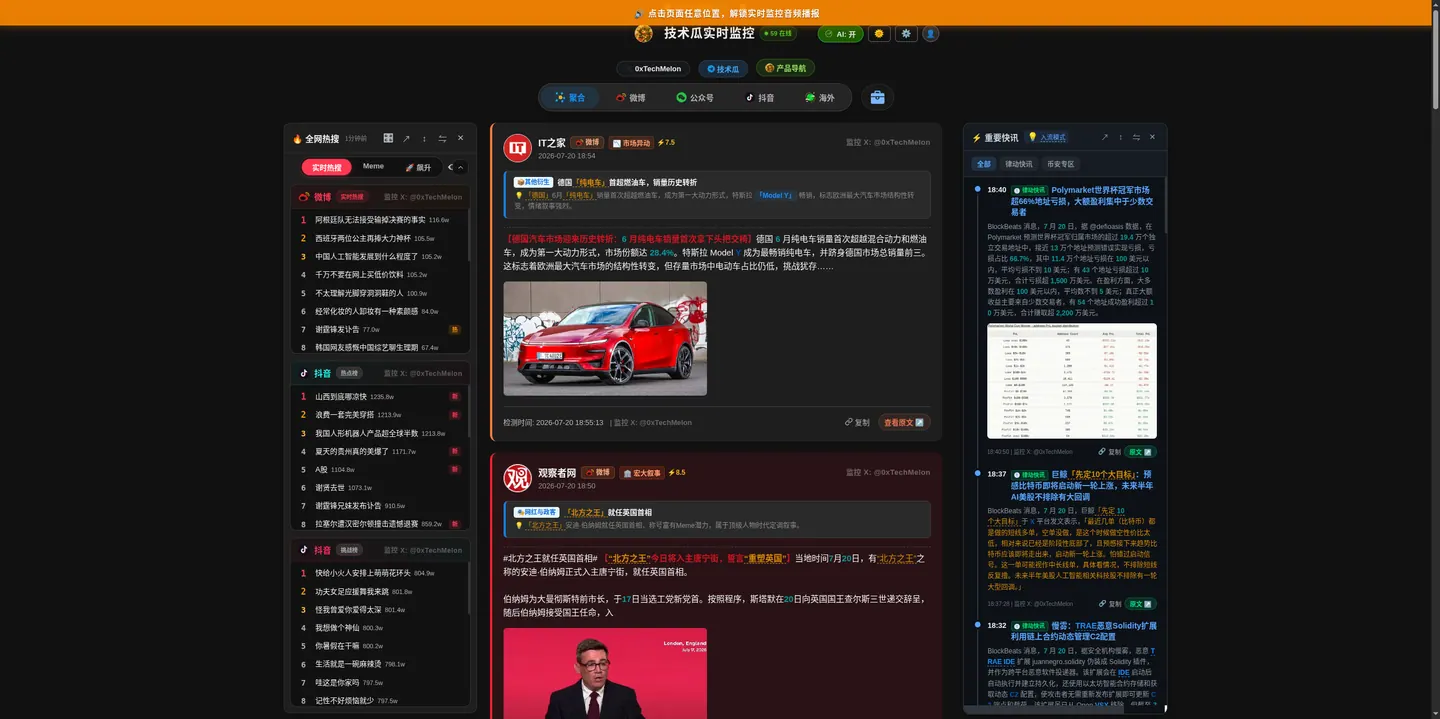Open the Polymarket data table image

coord(1072,380)
